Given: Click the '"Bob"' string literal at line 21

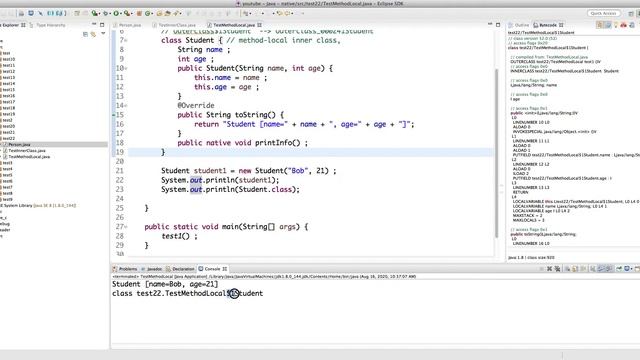Looking at the screenshot, I should (x=298, y=171).
